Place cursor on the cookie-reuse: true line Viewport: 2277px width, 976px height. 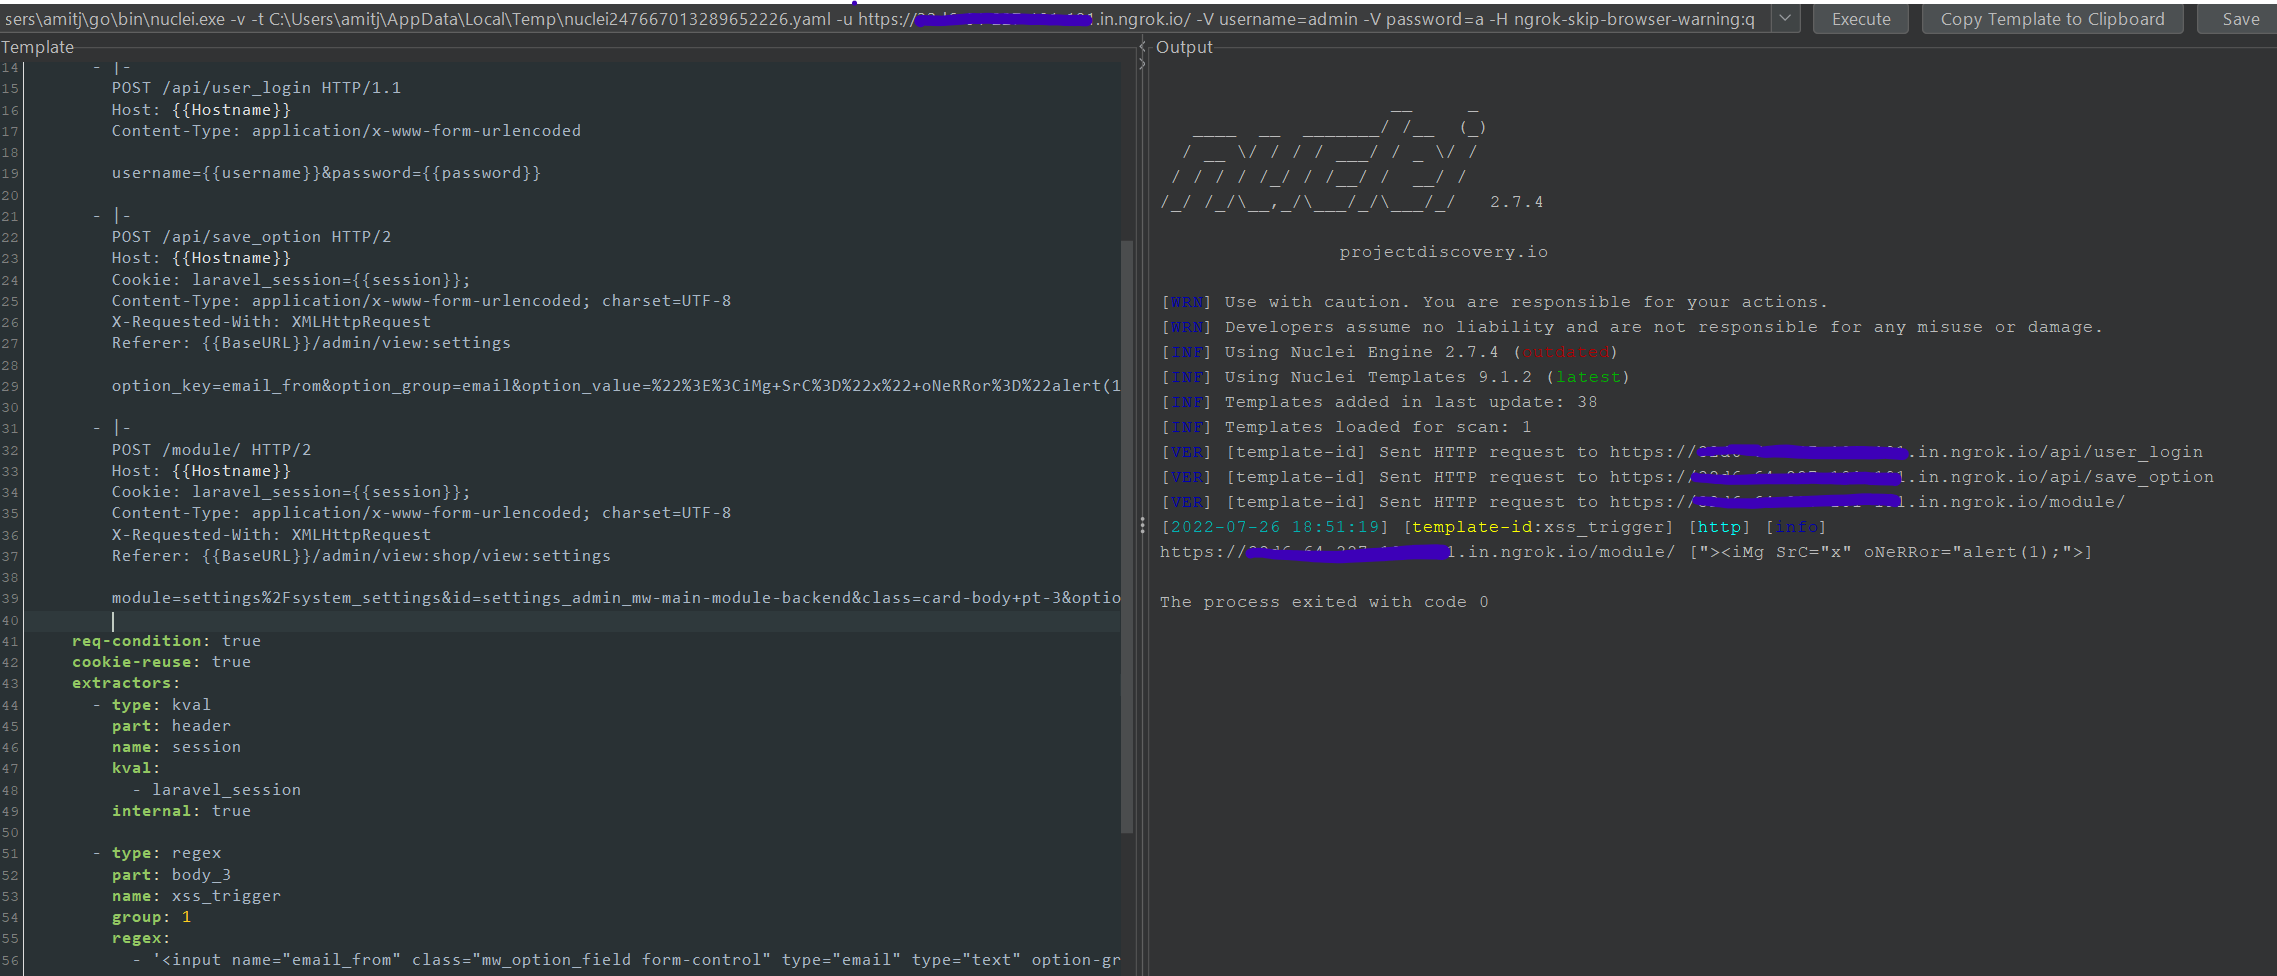click(160, 661)
